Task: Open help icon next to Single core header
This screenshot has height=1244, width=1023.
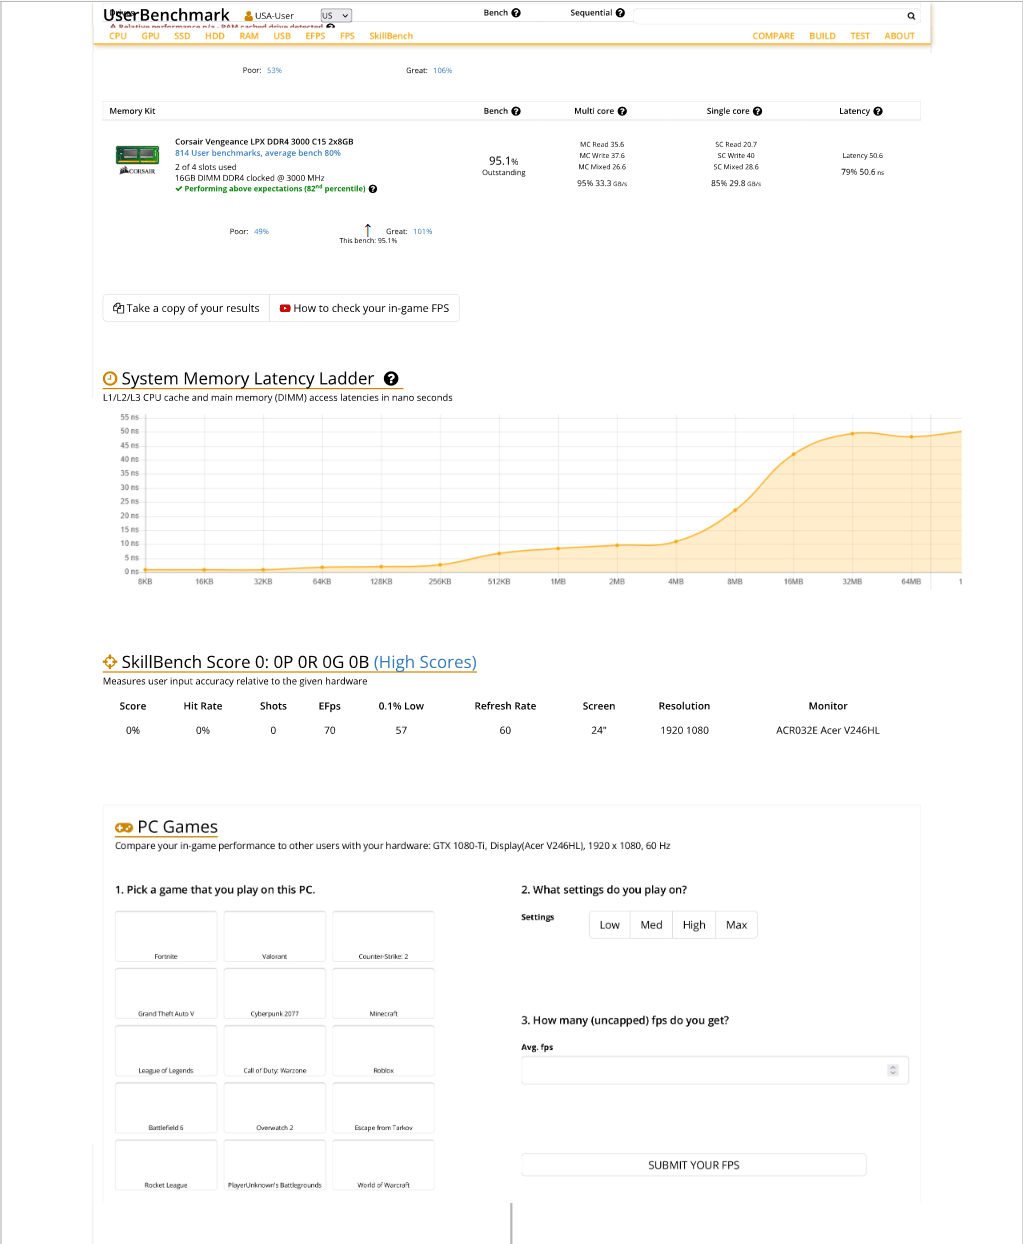Action: [757, 111]
